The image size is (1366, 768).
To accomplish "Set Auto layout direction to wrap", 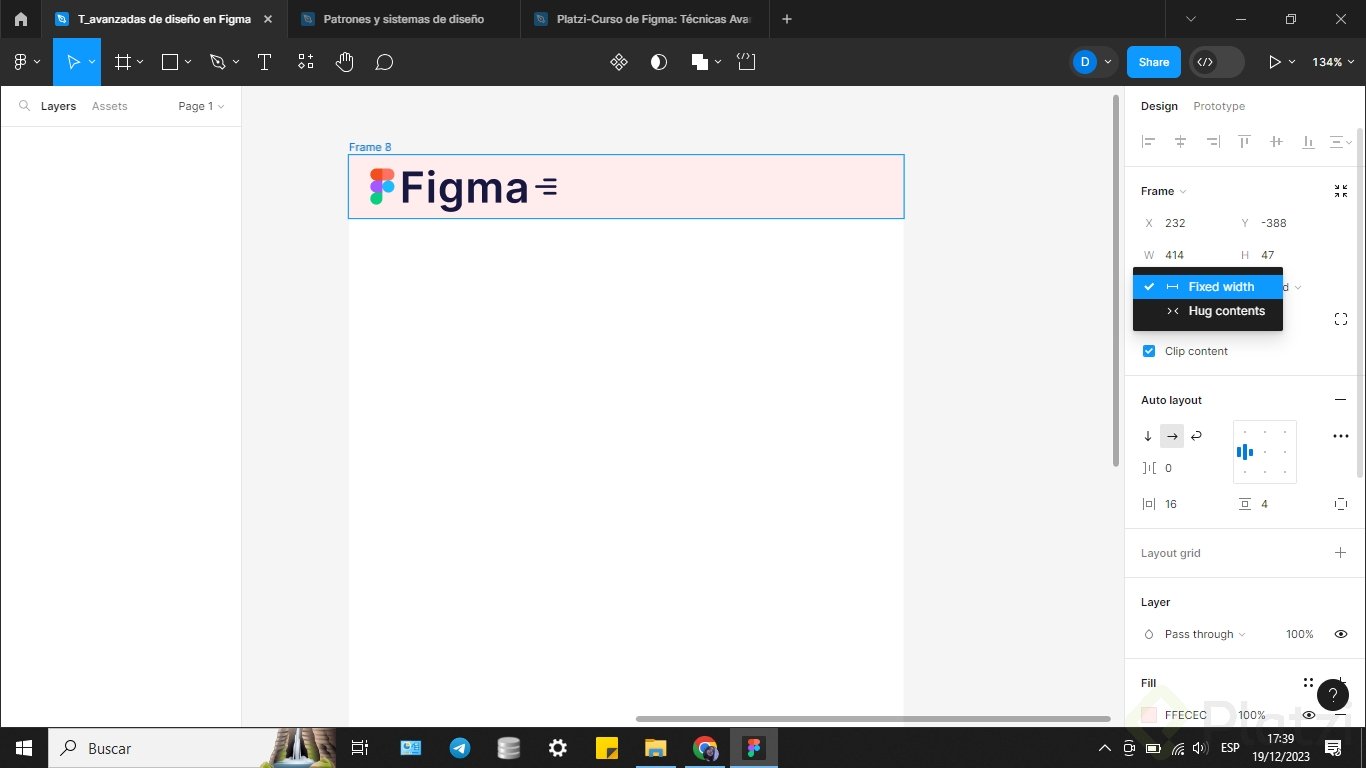I will 1196,436.
